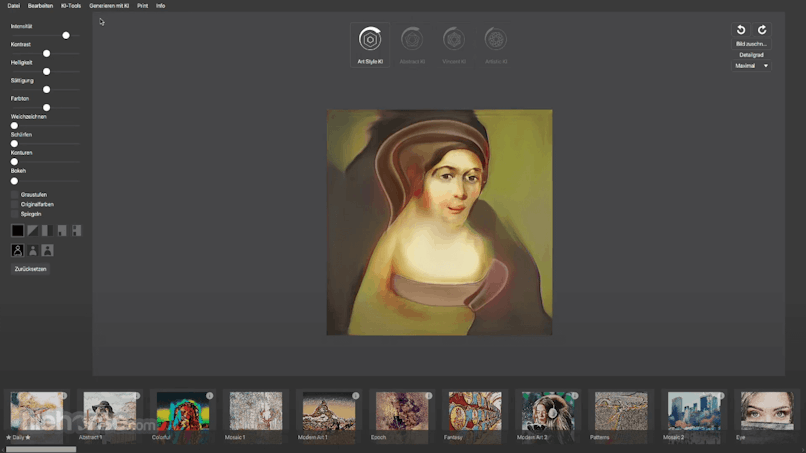Open the Datei menu
The width and height of the screenshot is (806, 453).
(x=14, y=6)
